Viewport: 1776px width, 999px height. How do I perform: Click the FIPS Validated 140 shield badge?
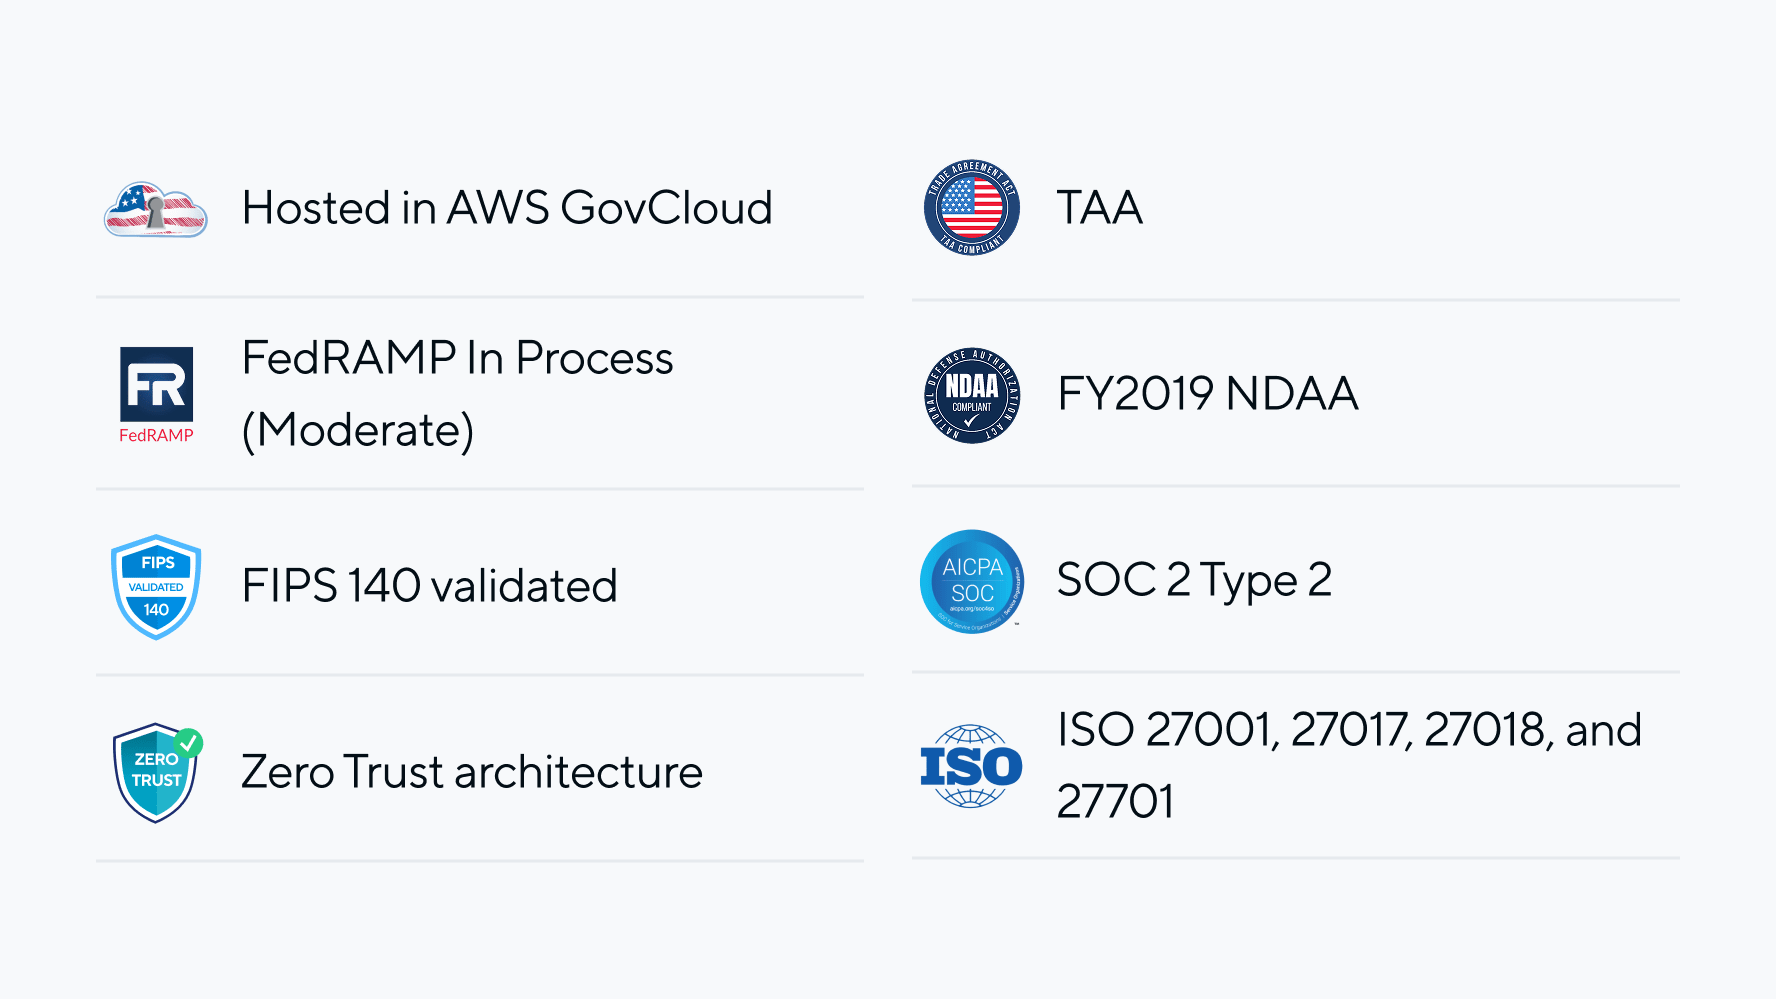click(x=156, y=587)
